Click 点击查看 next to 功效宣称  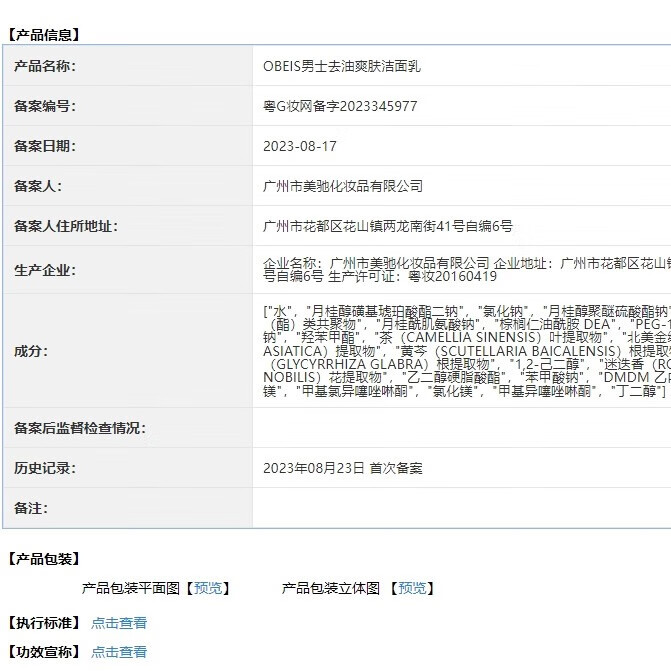tap(119, 652)
